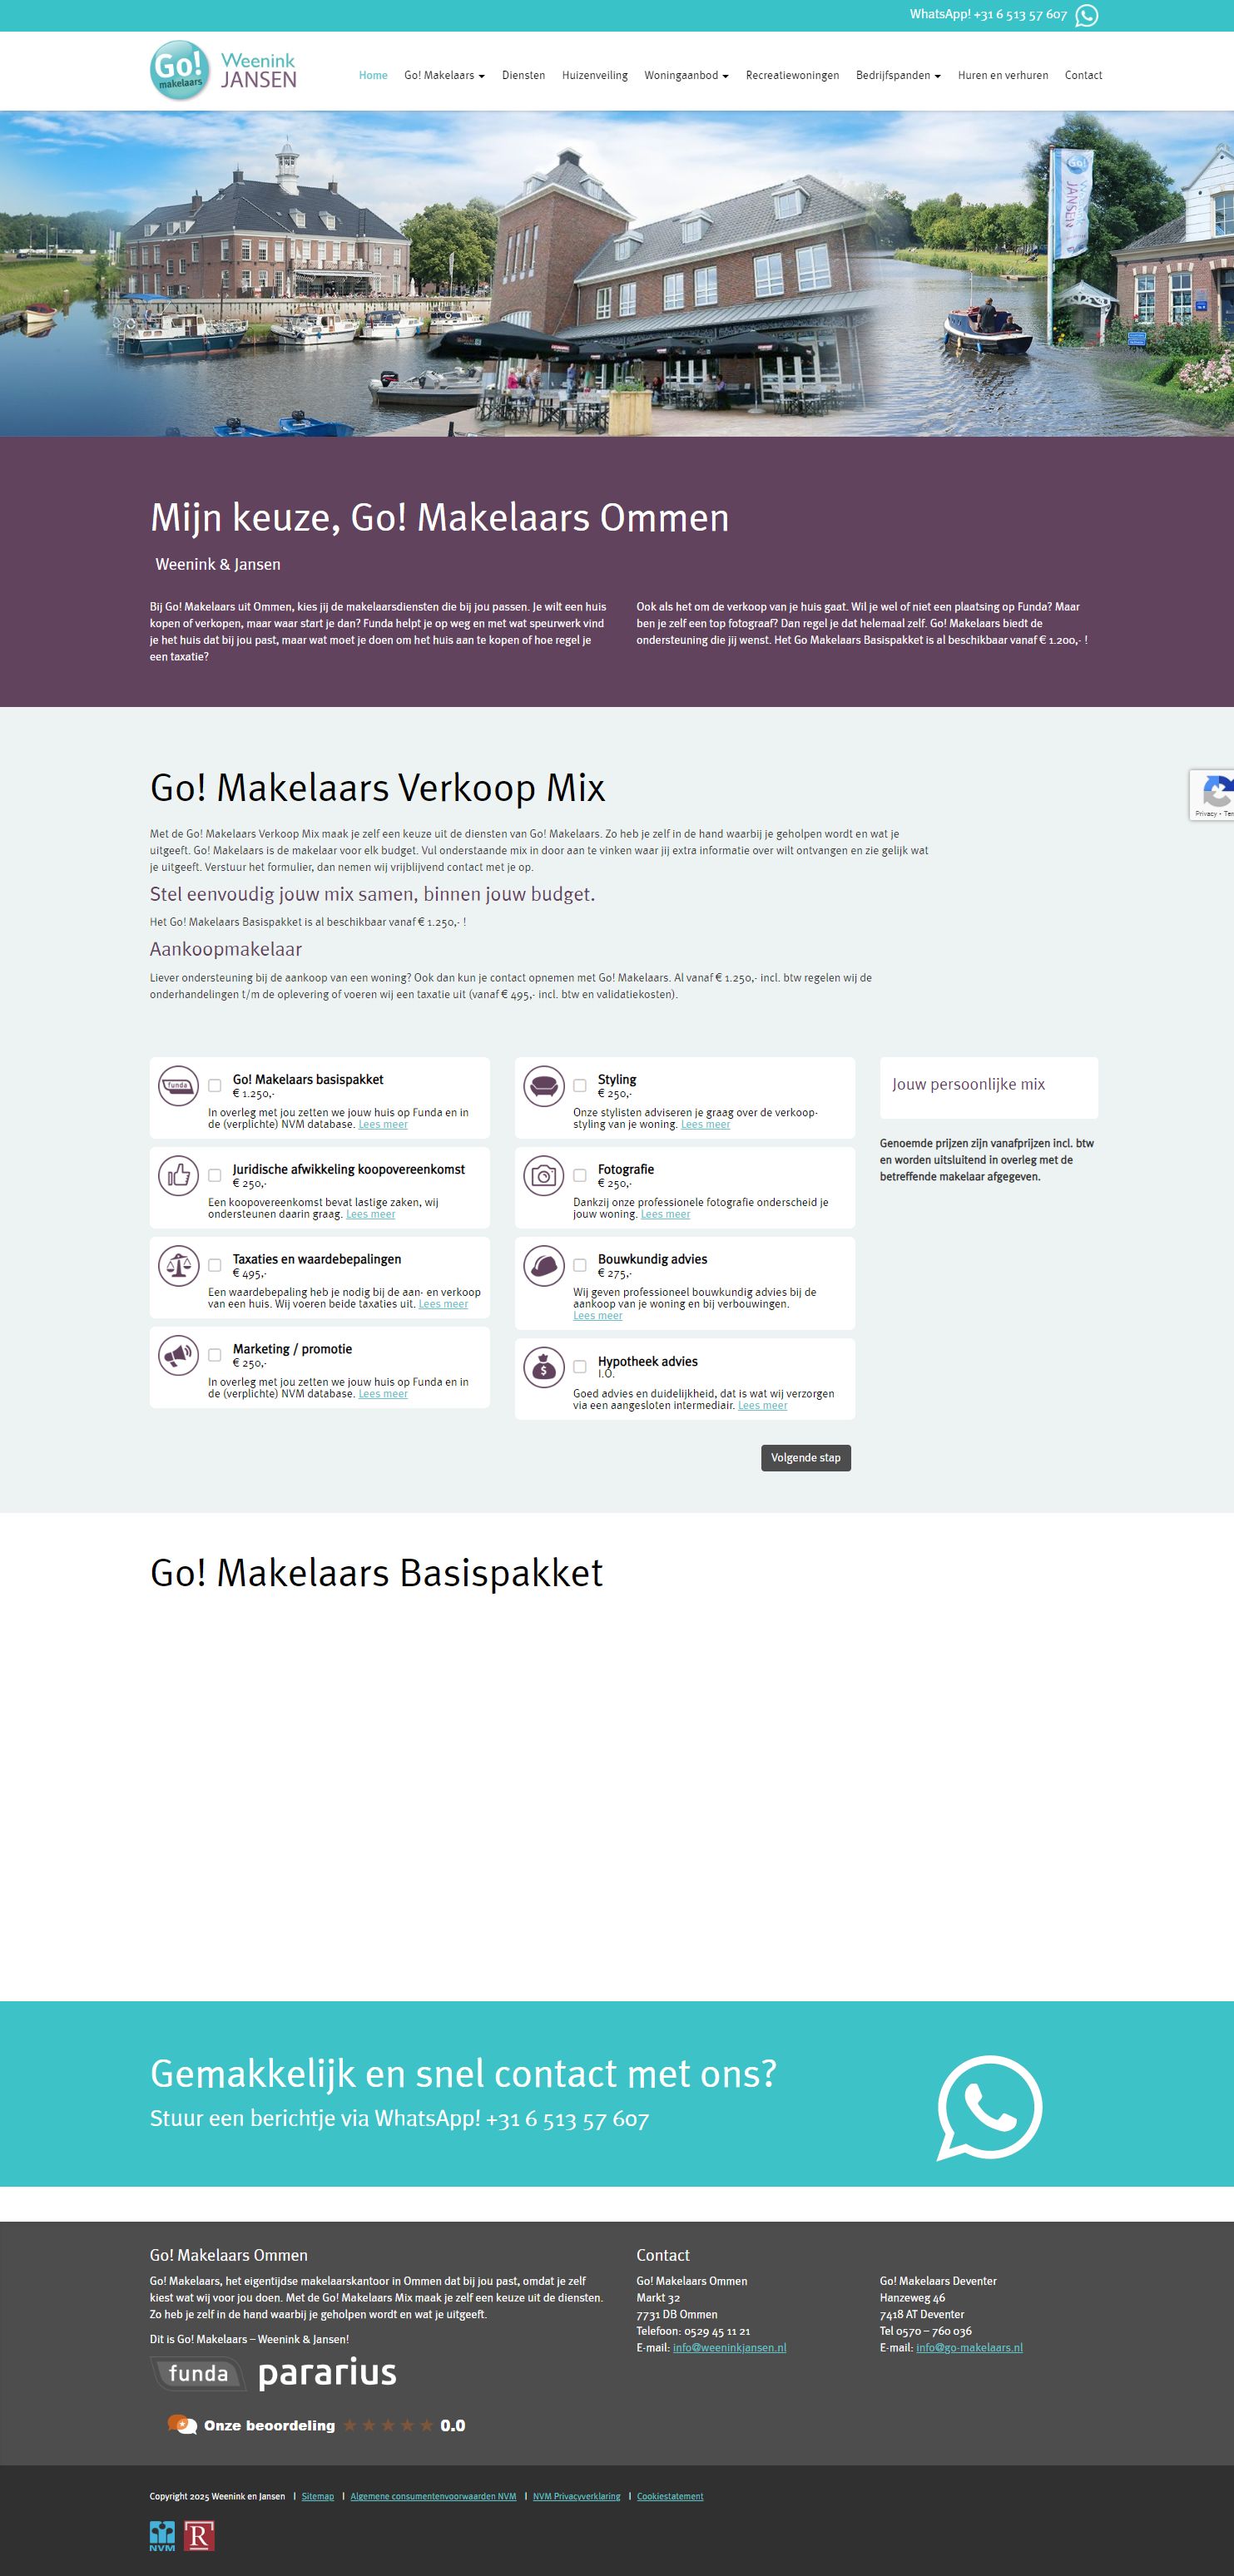
Task: Open Algemene consumentenvoorwaarden NVM link
Action: coord(433,2497)
